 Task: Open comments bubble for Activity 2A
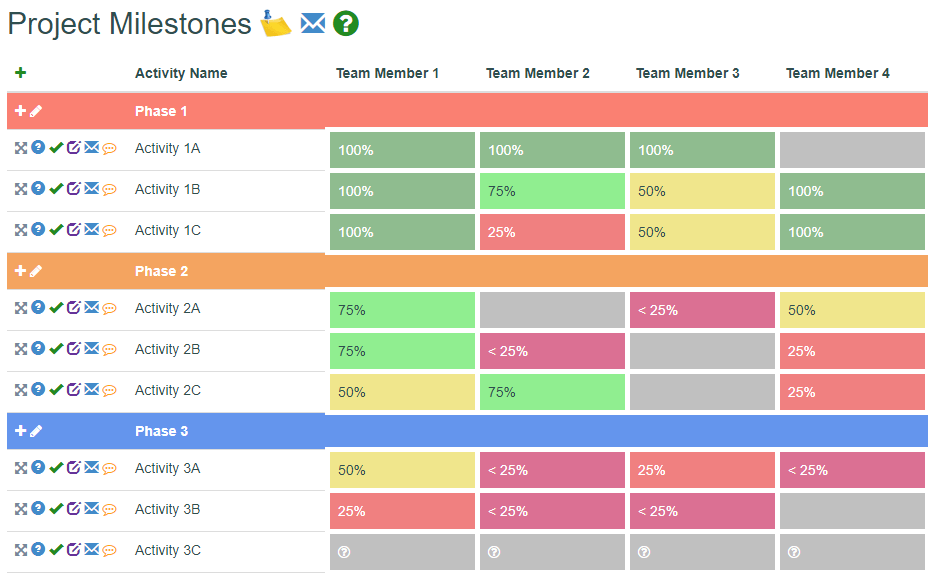[109, 309]
